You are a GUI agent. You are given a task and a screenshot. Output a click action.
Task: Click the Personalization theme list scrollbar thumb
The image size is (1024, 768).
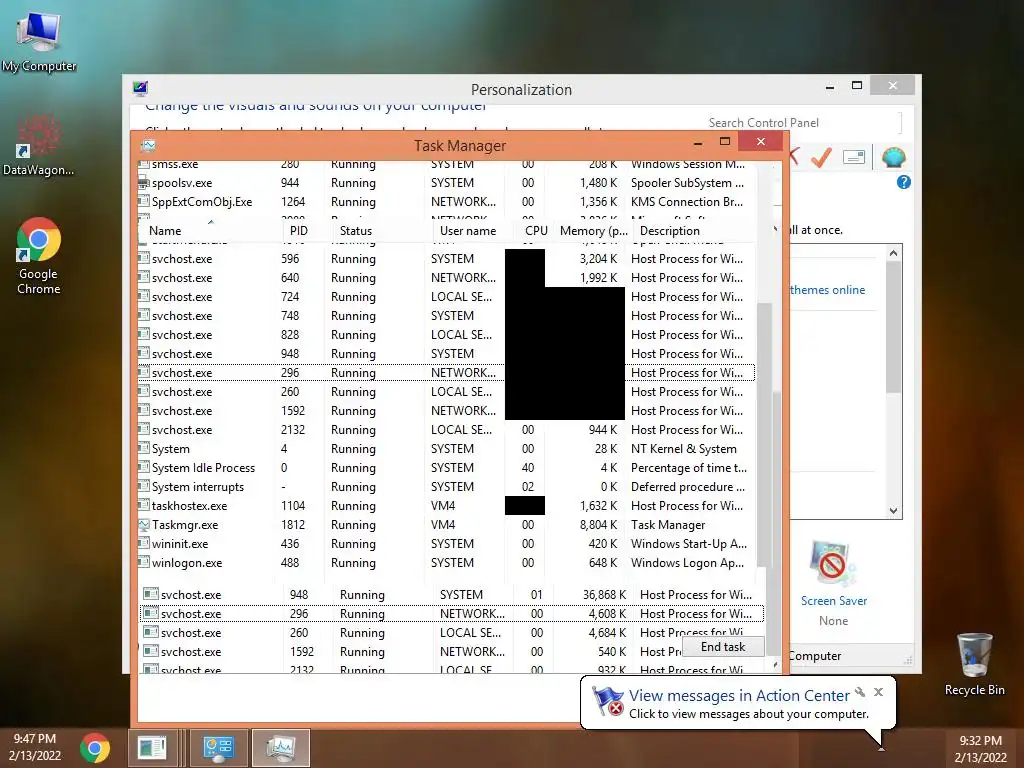[x=893, y=327]
